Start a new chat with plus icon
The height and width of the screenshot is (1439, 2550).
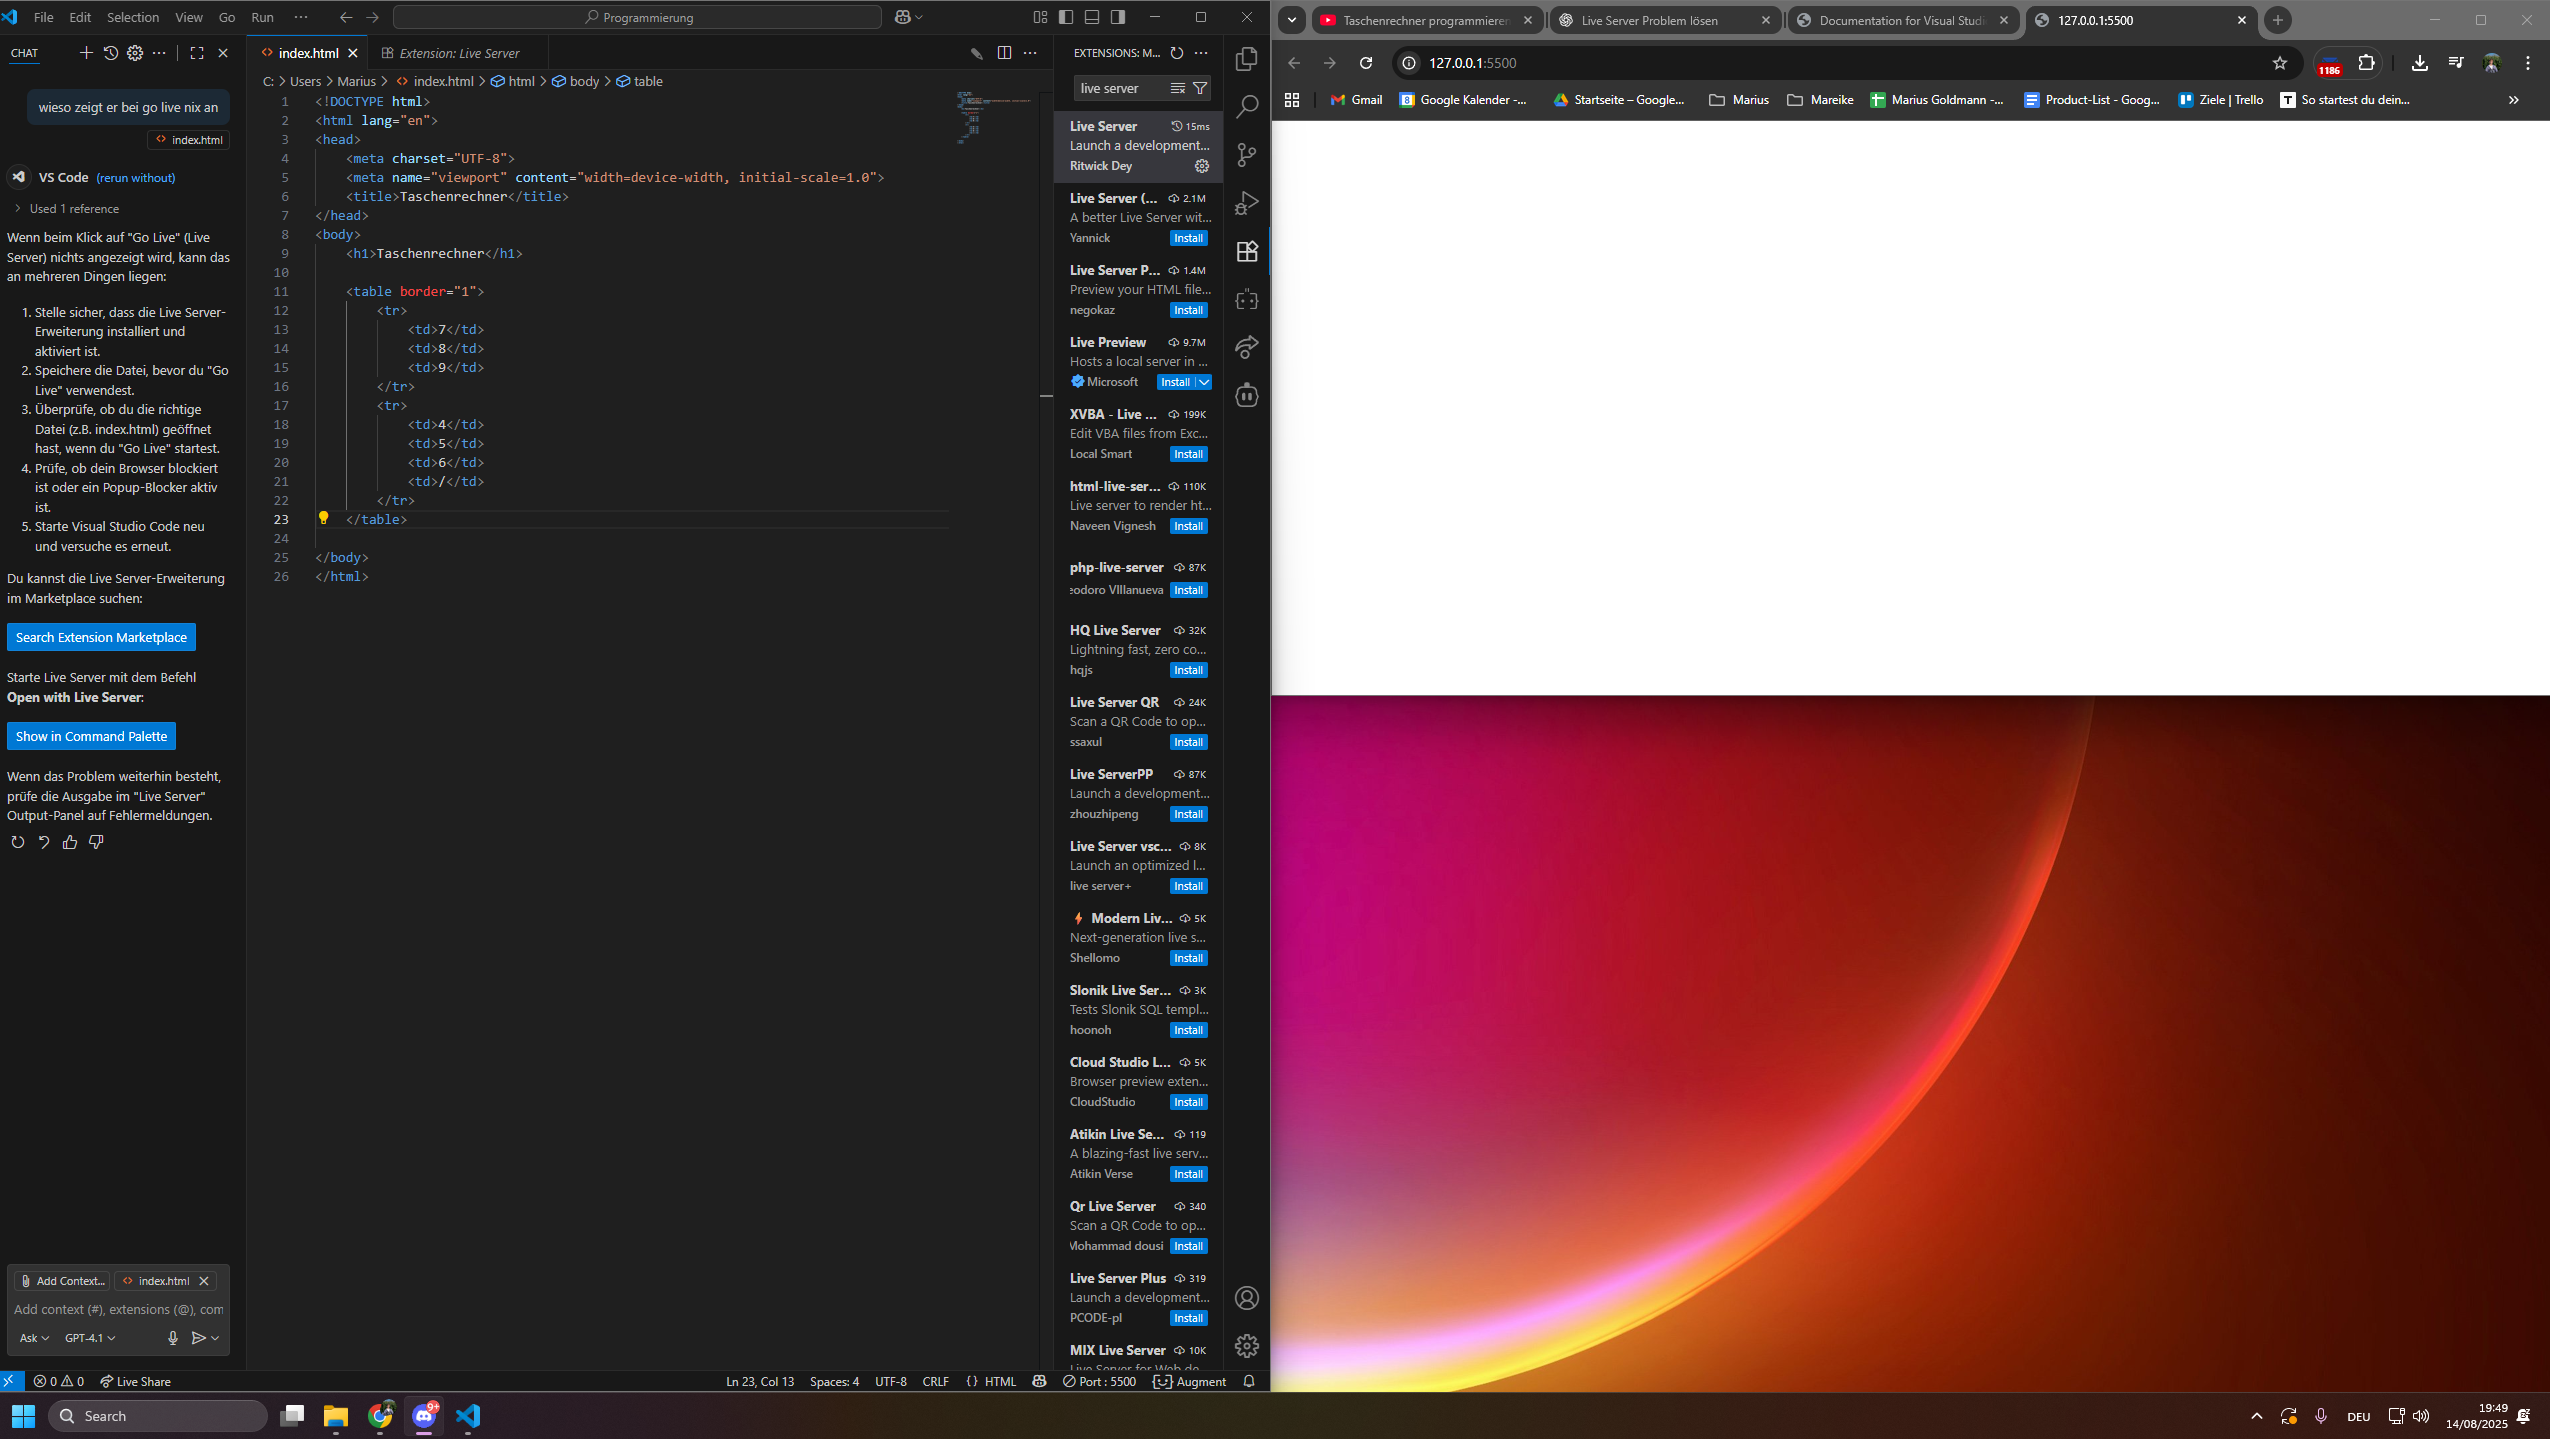tap(86, 53)
